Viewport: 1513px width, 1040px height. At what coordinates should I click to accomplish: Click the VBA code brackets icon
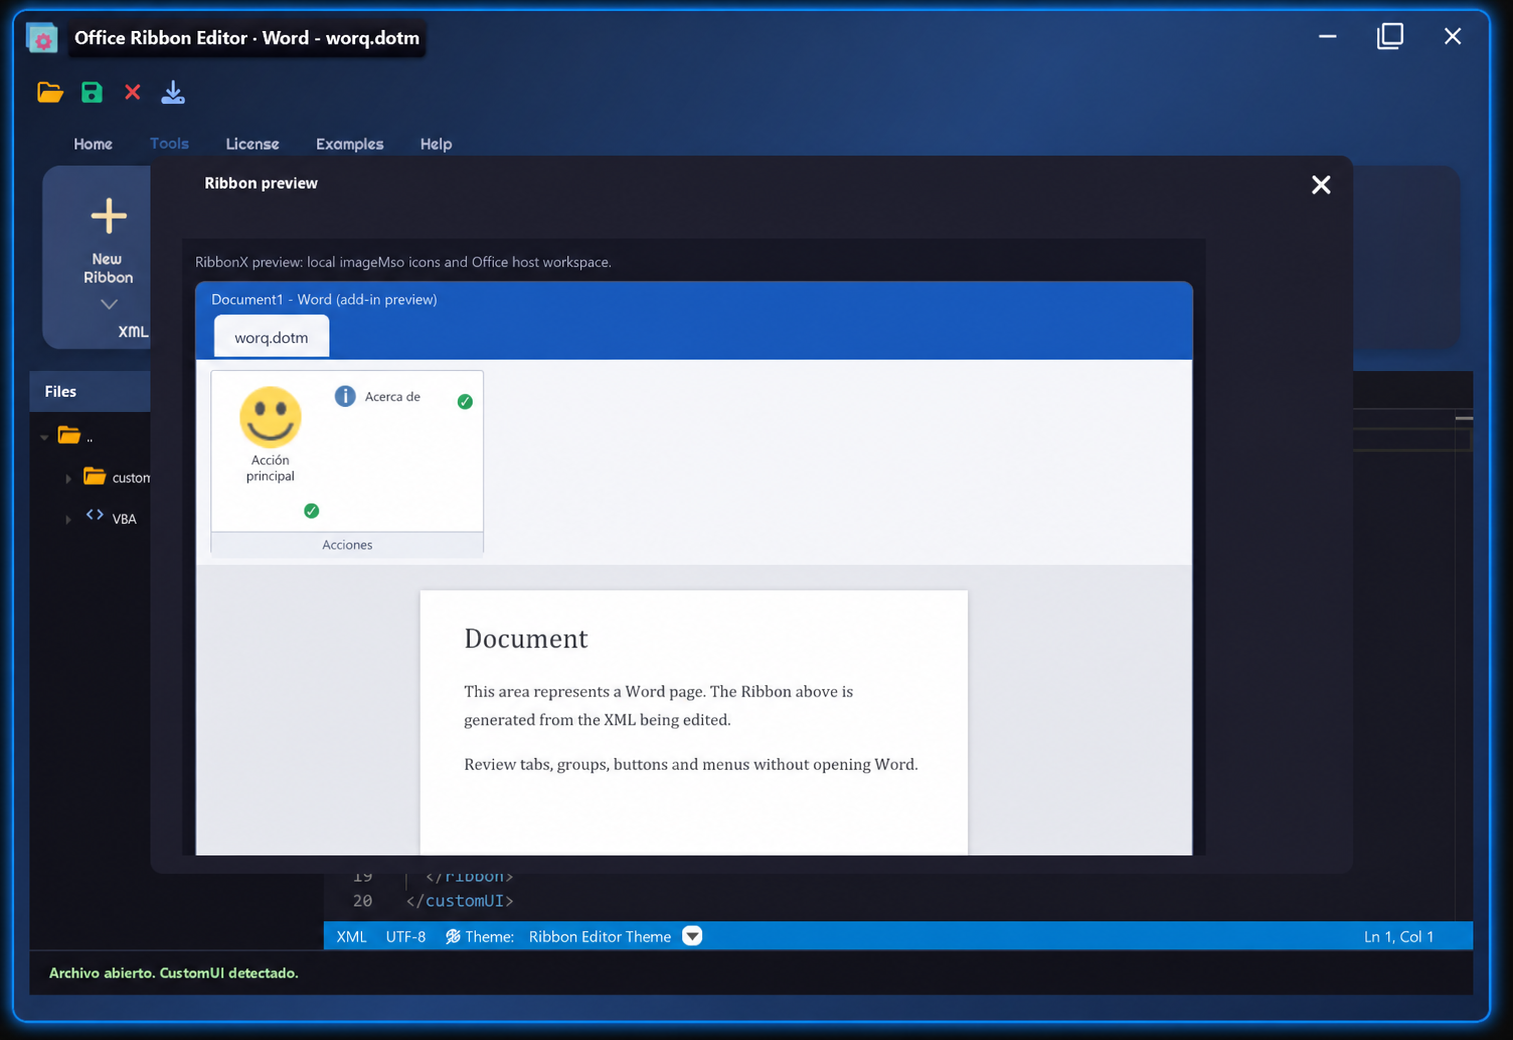click(x=95, y=515)
